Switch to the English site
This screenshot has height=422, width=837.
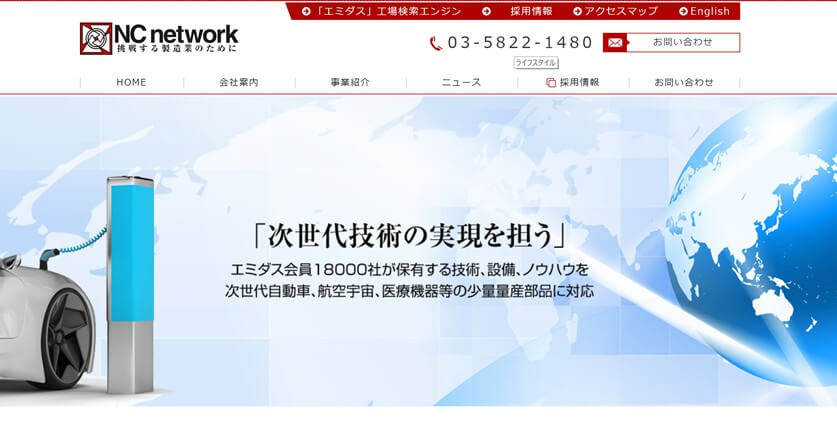click(709, 11)
